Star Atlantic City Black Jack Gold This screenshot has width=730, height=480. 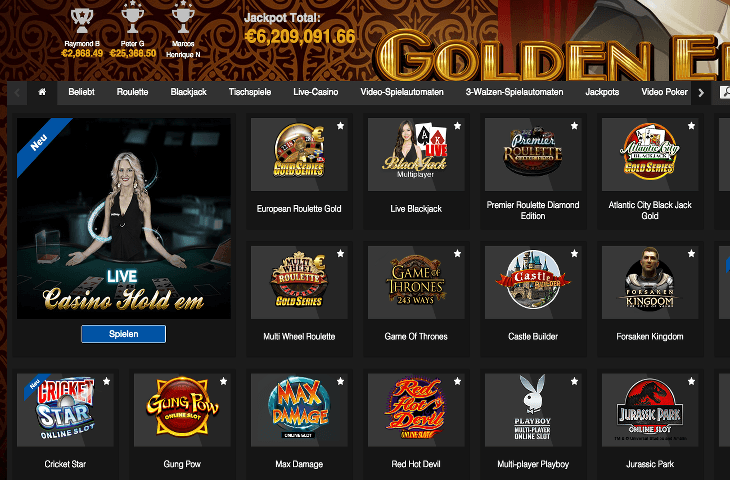pos(691,126)
